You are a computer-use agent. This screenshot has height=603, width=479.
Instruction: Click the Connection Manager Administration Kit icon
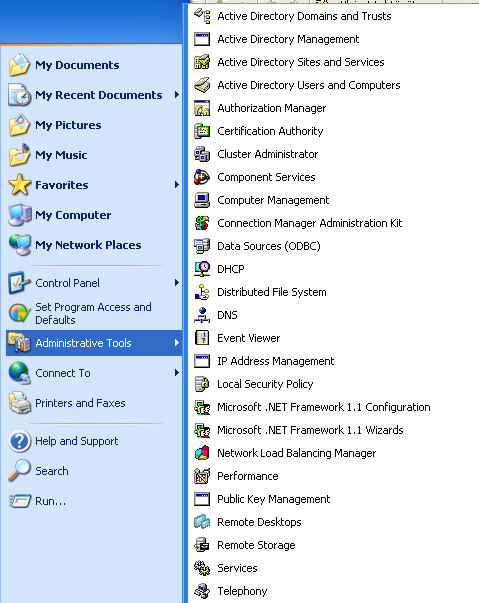tap(202, 223)
